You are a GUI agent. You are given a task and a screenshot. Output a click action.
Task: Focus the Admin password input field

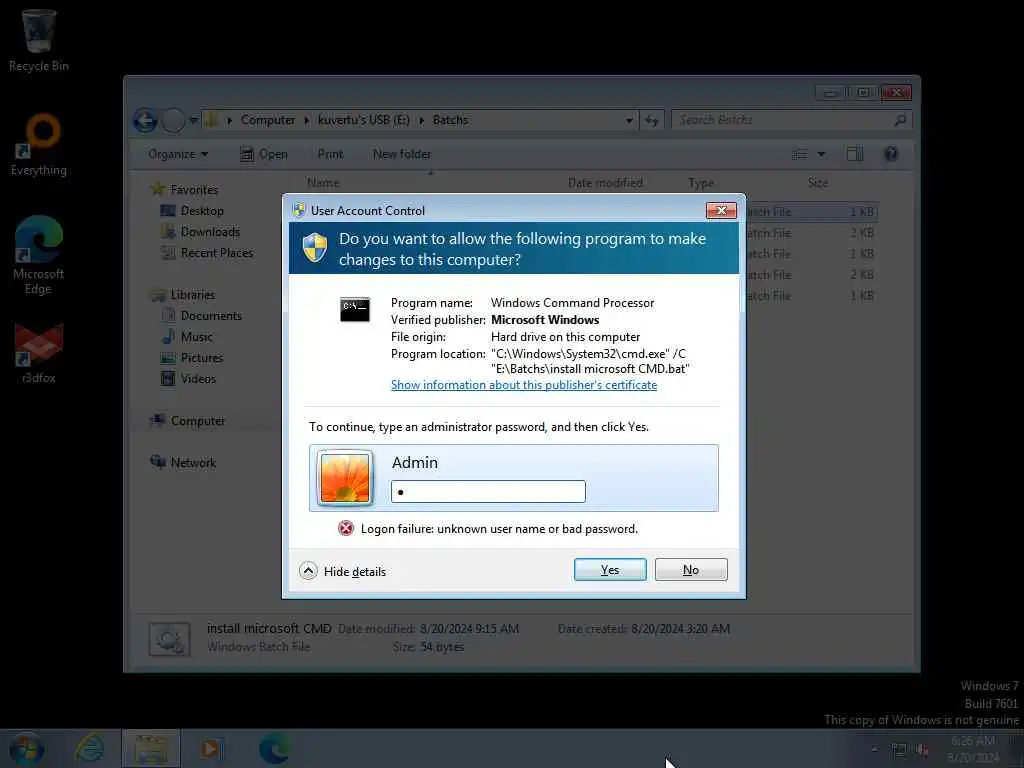pos(488,492)
